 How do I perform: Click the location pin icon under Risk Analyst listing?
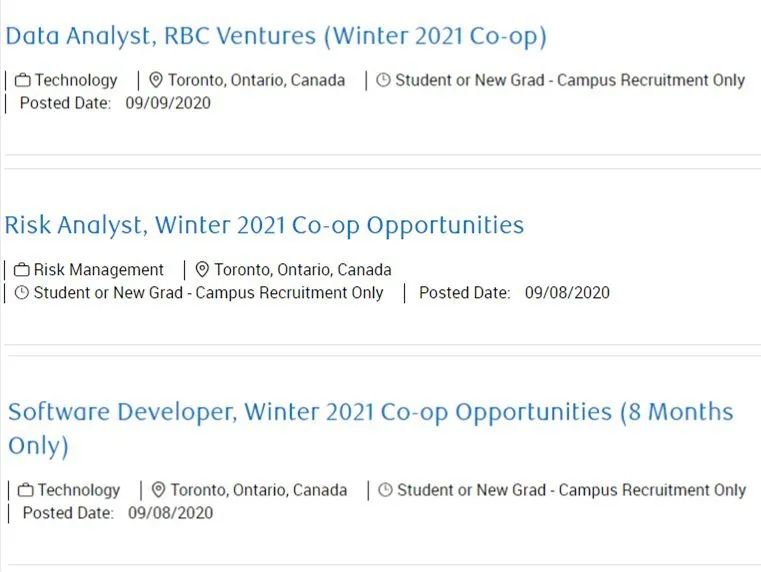click(202, 269)
